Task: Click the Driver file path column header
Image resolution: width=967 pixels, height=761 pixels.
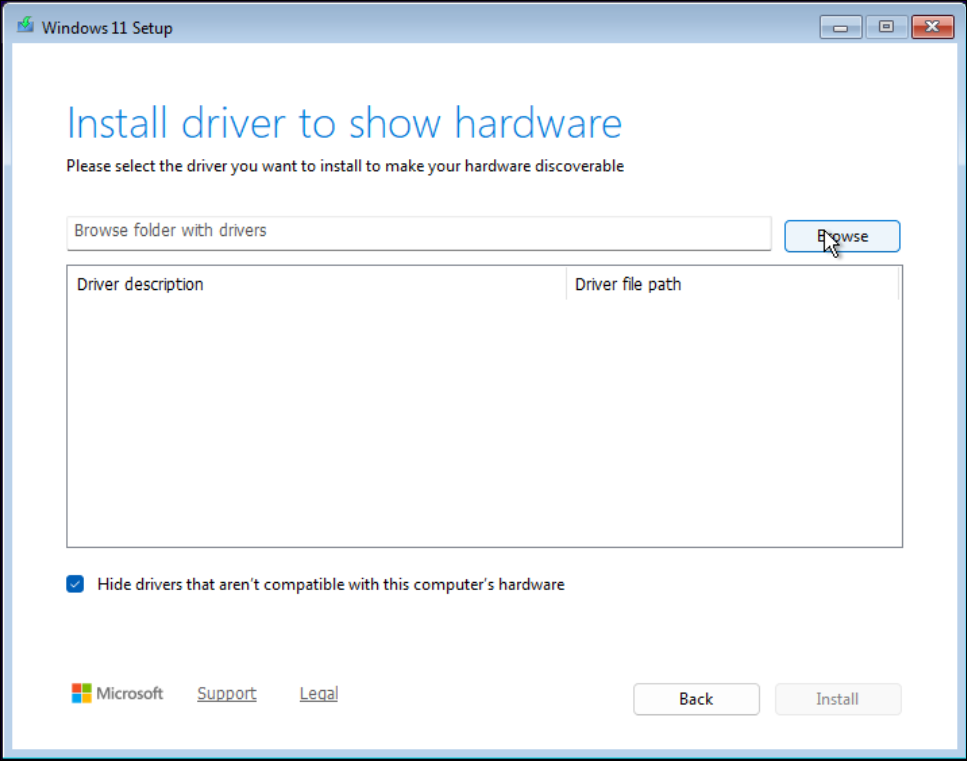Action: pyautogui.click(x=733, y=284)
